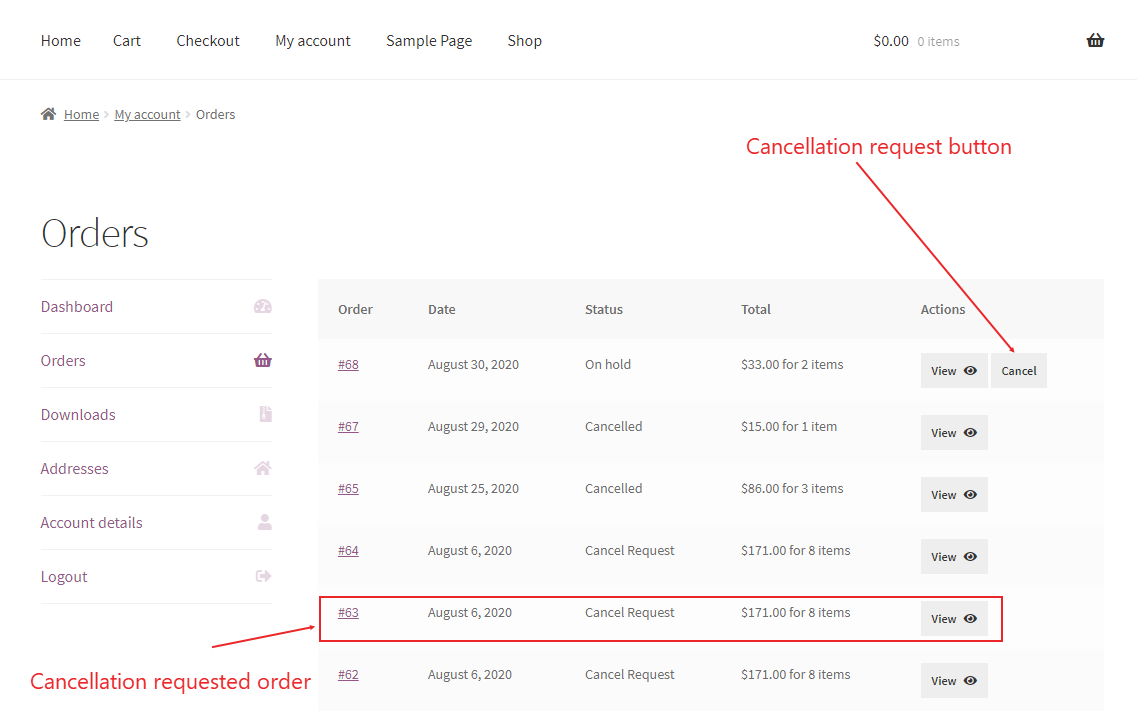Open order #63 link
Screen dimensions: 1137x712
point(348,613)
